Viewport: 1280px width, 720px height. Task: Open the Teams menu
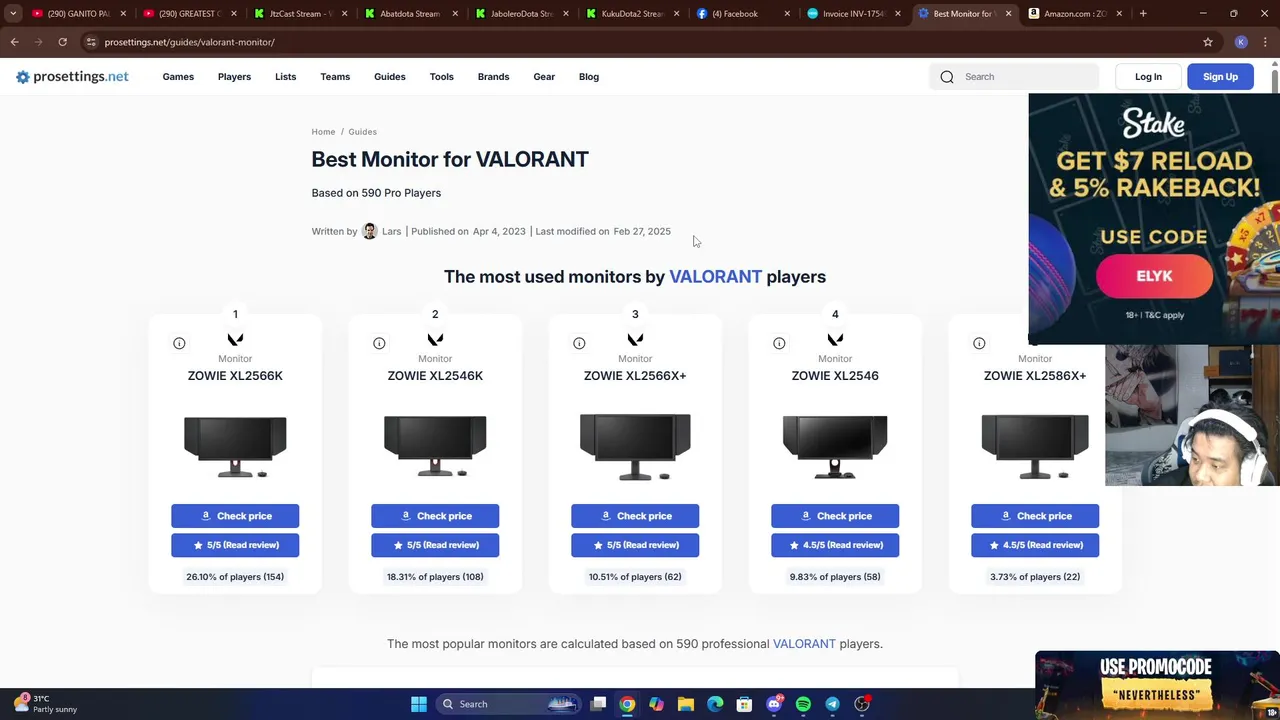335,77
